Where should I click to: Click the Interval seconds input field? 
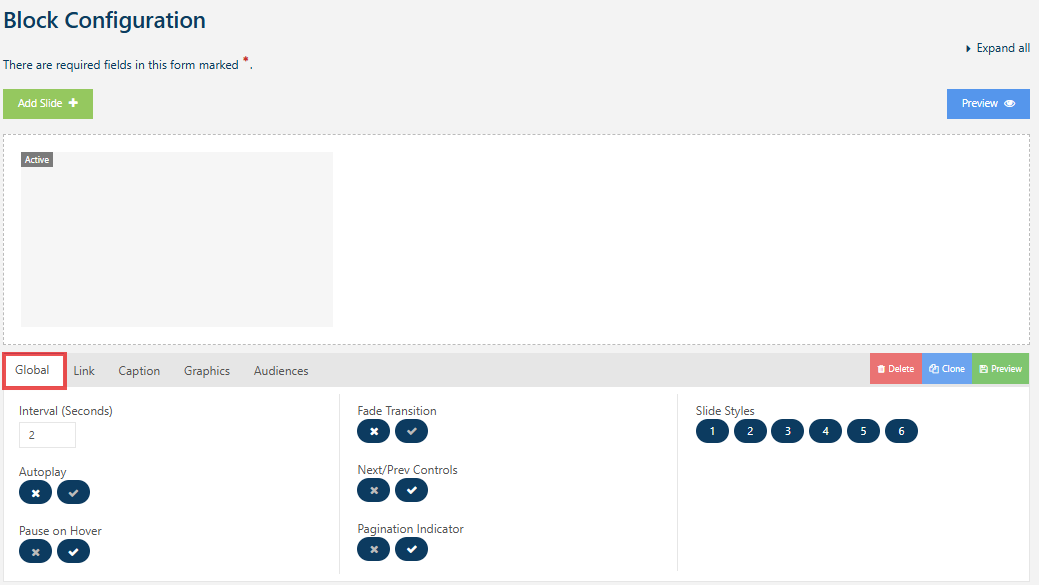click(47, 435)
